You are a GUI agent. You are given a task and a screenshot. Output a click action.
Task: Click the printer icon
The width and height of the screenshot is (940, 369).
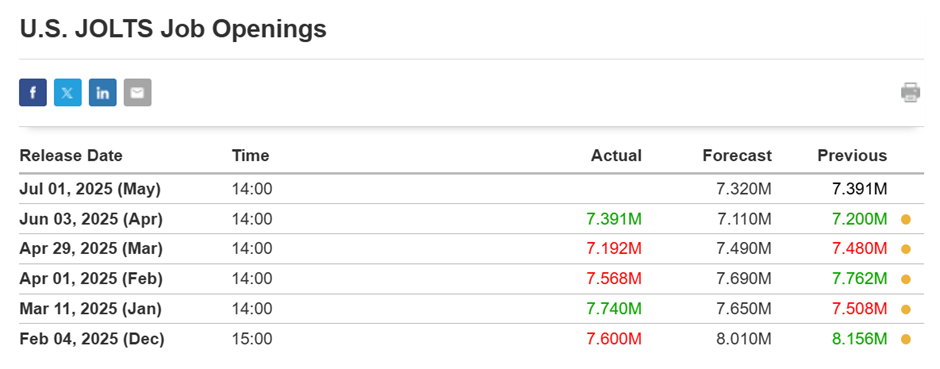click(910, 92)
